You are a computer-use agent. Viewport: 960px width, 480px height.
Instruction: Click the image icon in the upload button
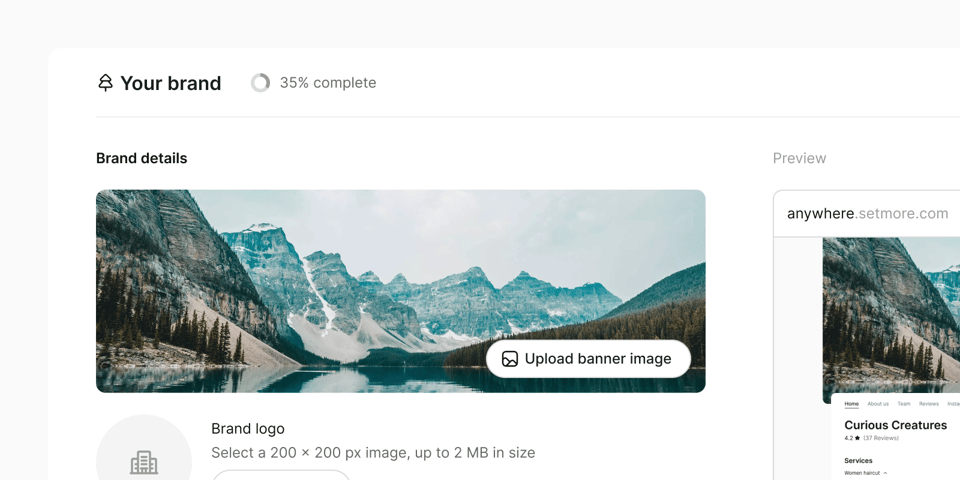tap(510, 359)
